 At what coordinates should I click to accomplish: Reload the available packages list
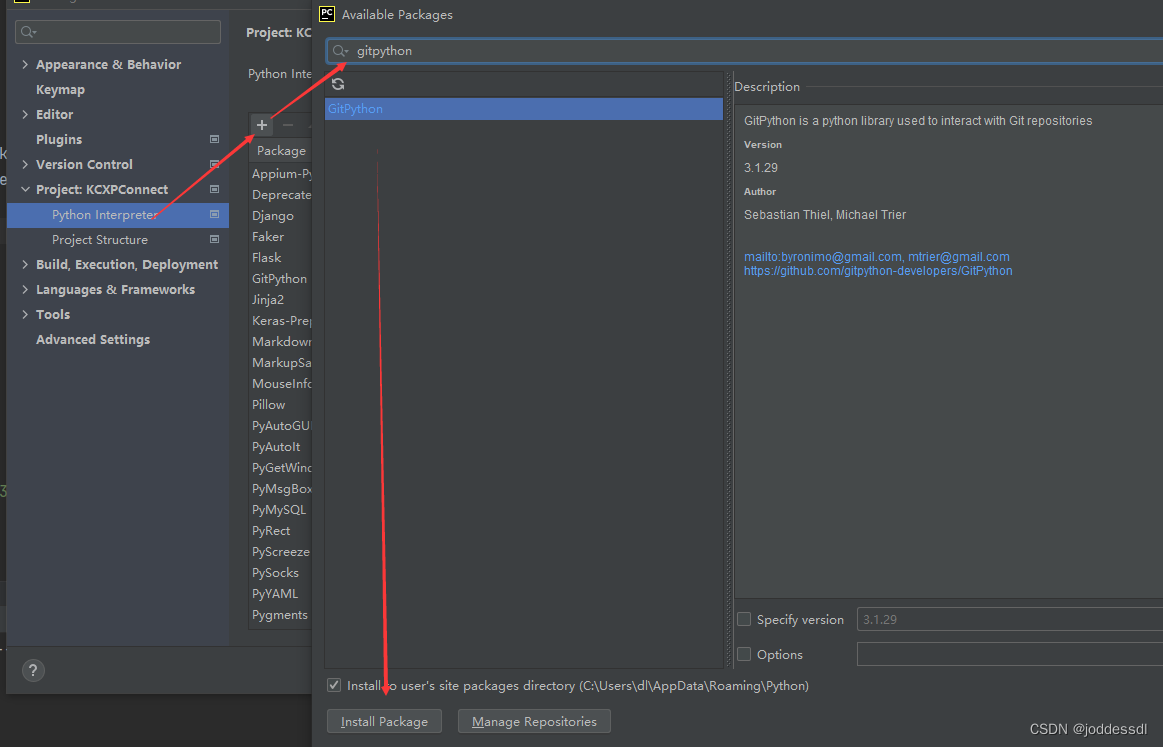pos(338,84)
